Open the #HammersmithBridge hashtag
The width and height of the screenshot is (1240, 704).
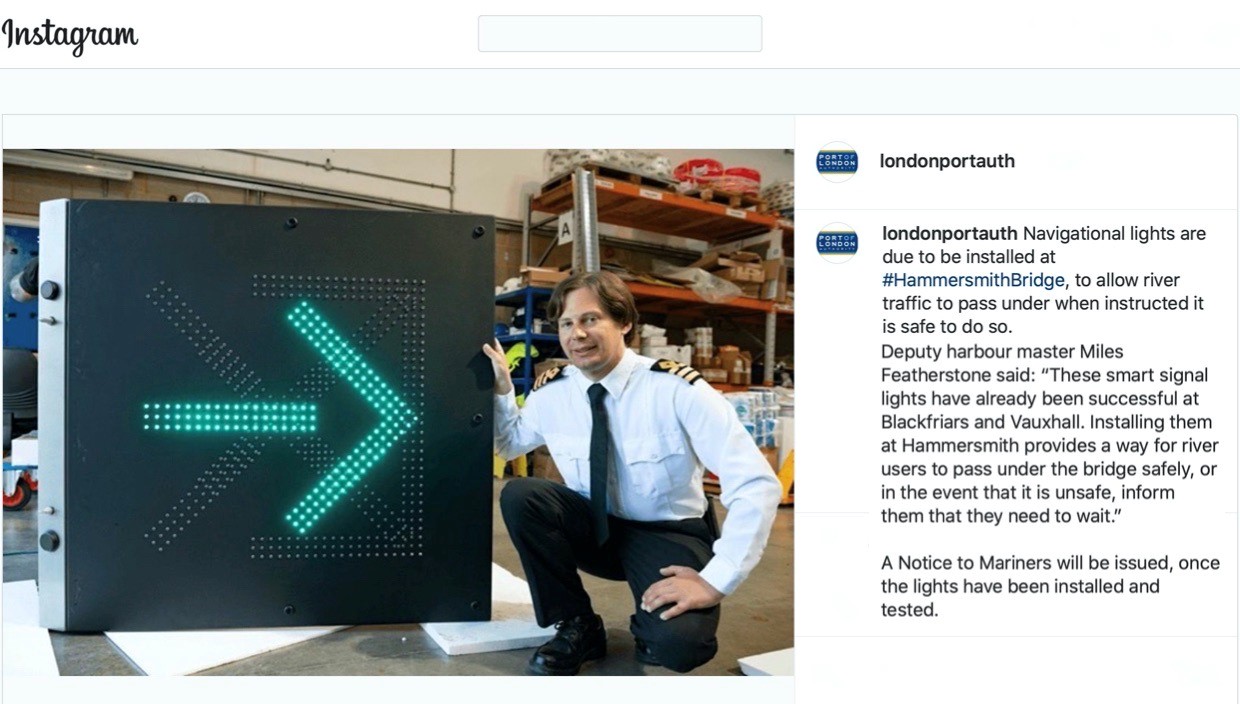973,280
